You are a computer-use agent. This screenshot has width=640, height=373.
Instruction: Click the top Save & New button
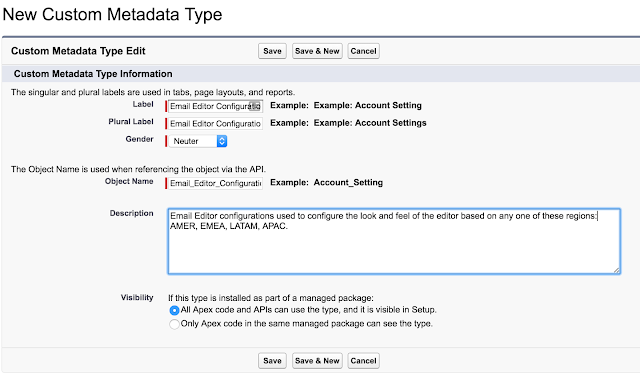[317, 51]
